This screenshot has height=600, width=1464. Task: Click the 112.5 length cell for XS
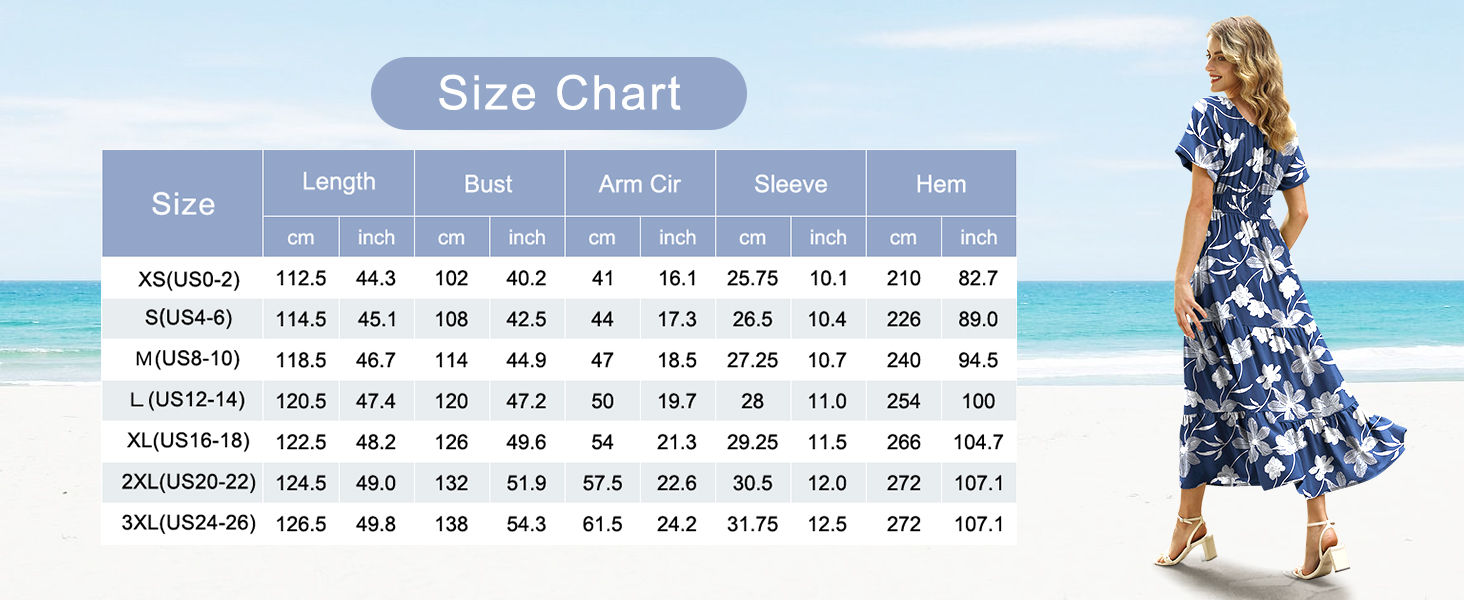tap(301, 279)
